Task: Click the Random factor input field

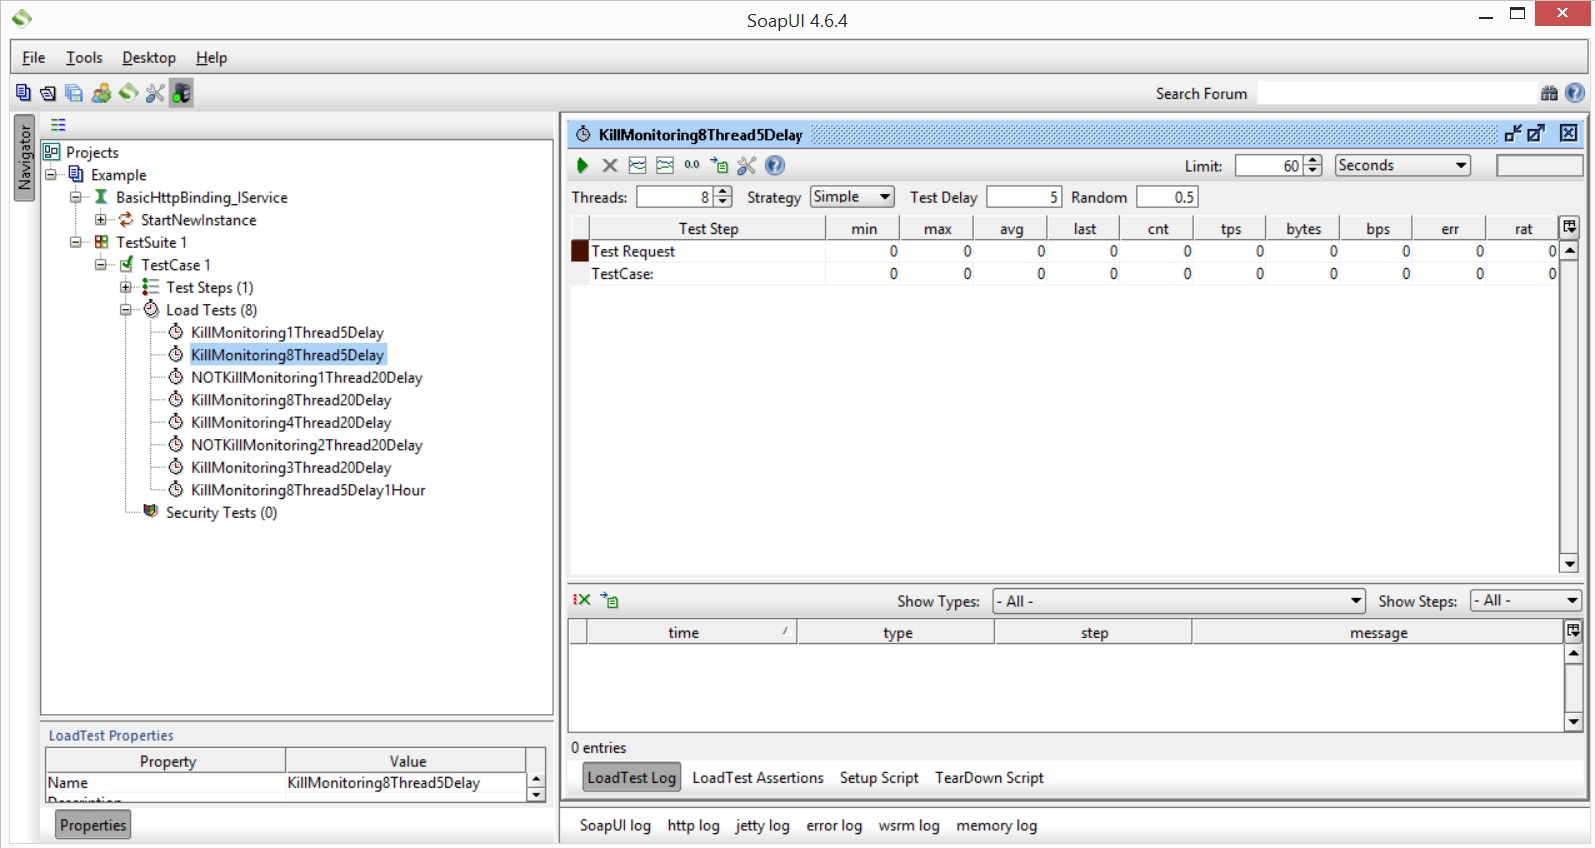Action: (1167, 197)
